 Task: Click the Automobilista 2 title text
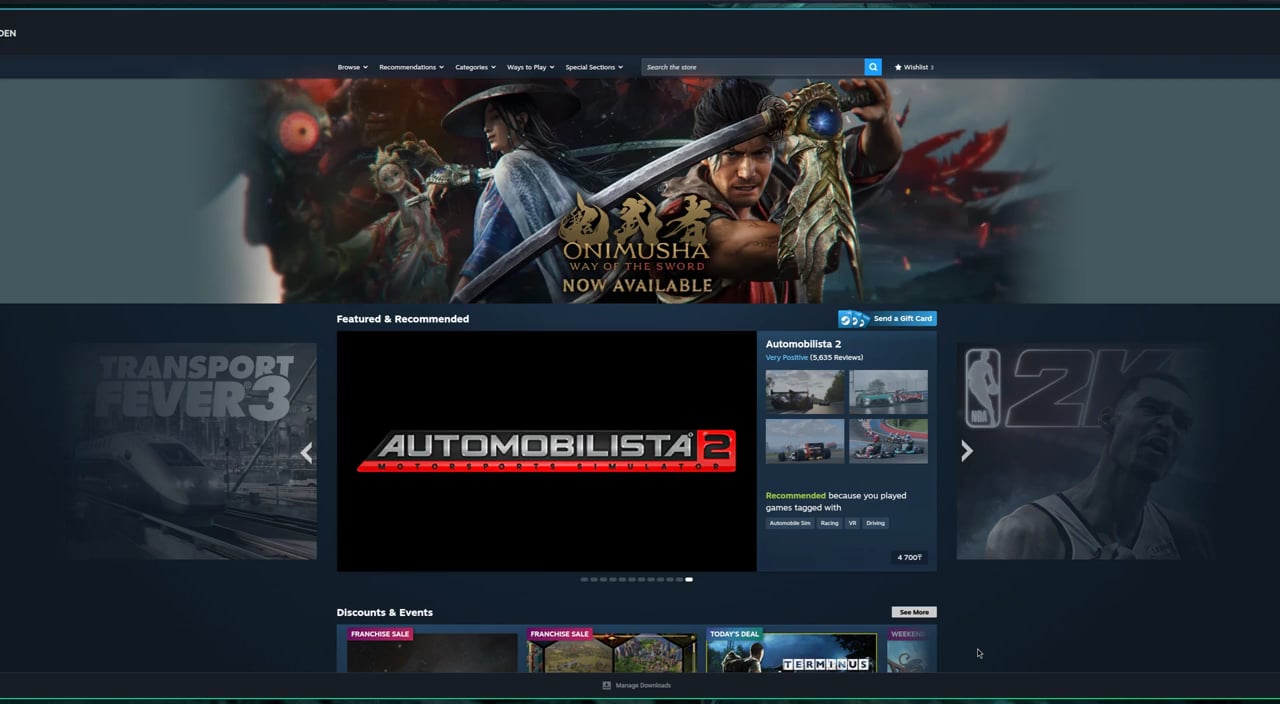click(803, 344)
